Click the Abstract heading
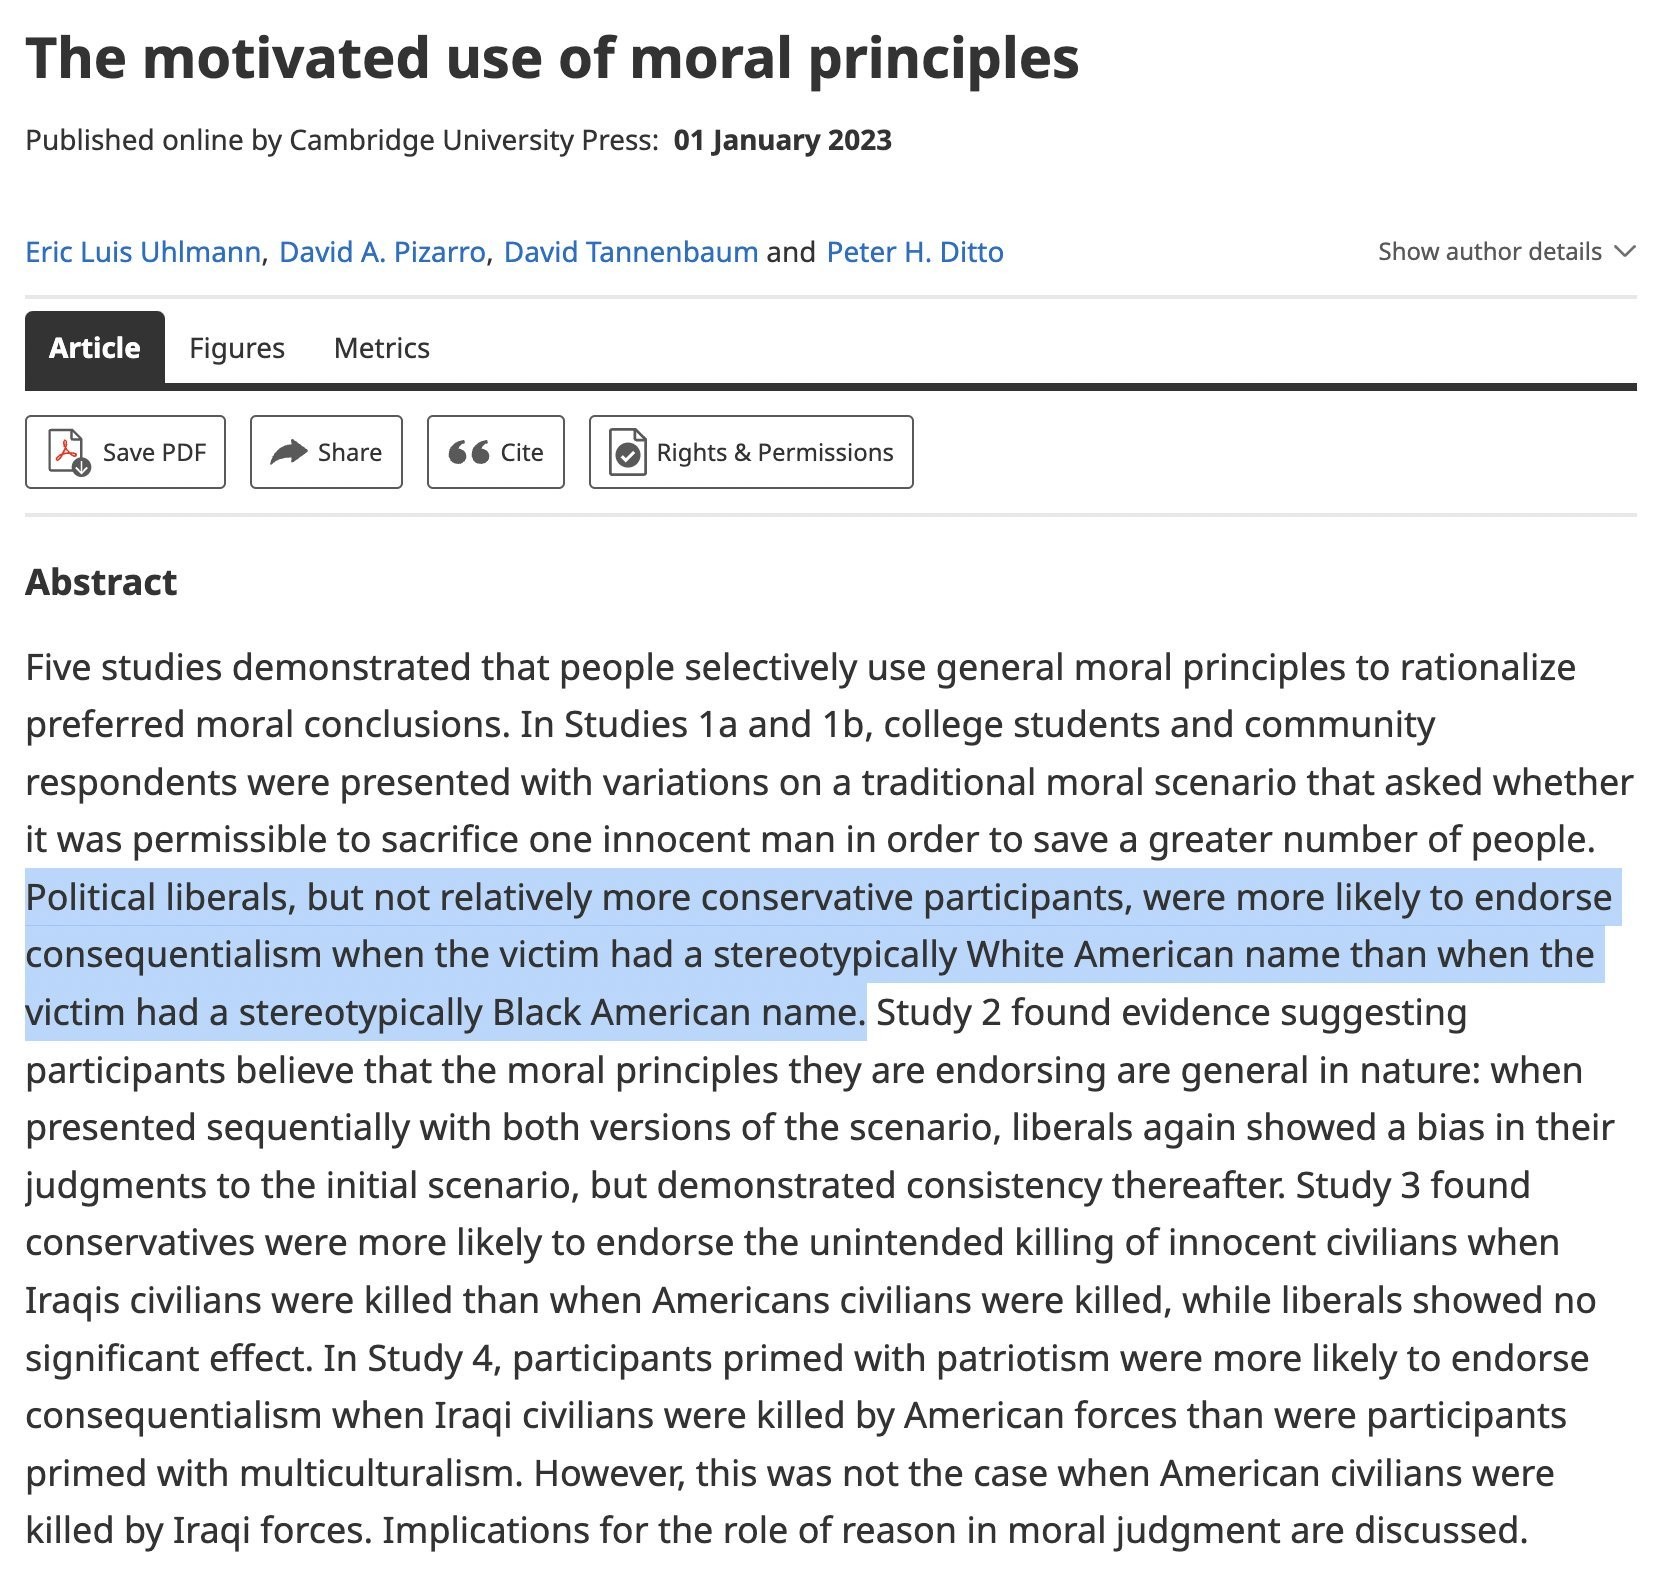The height and width of the screenshot is (1588, 1672). click(101, 582)
